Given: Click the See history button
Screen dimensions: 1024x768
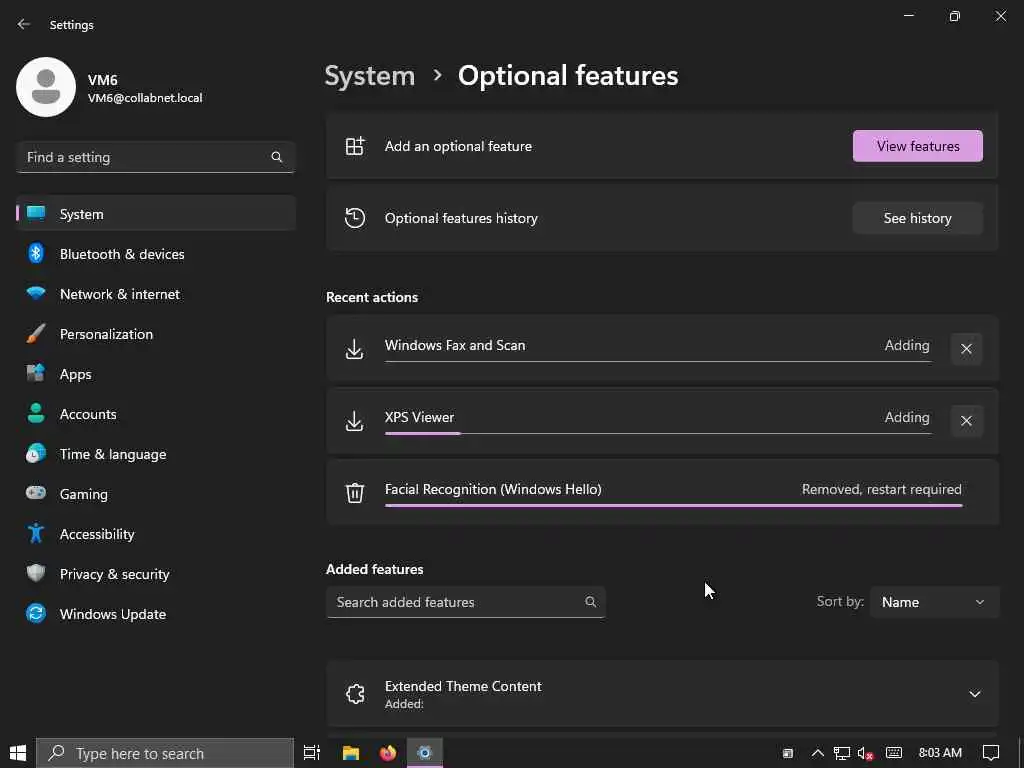Looking at the screenshot, I should point(917,218).
